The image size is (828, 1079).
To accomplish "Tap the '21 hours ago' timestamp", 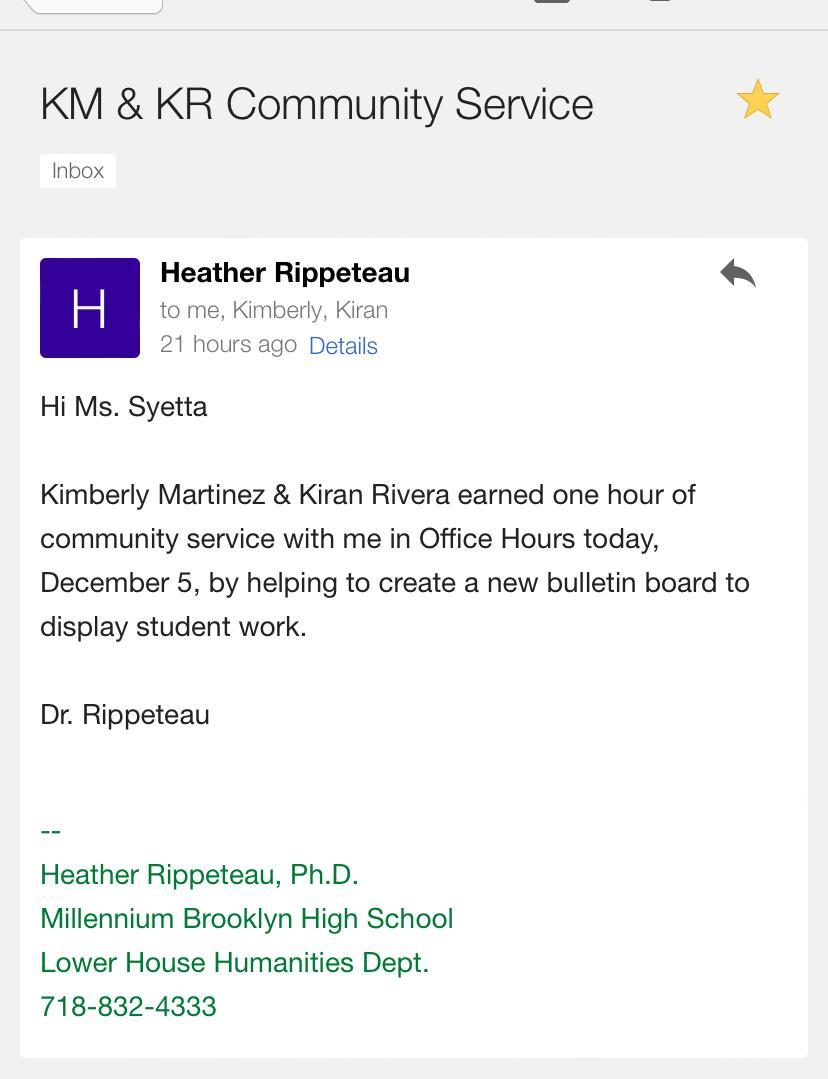I will click(228, 344).
